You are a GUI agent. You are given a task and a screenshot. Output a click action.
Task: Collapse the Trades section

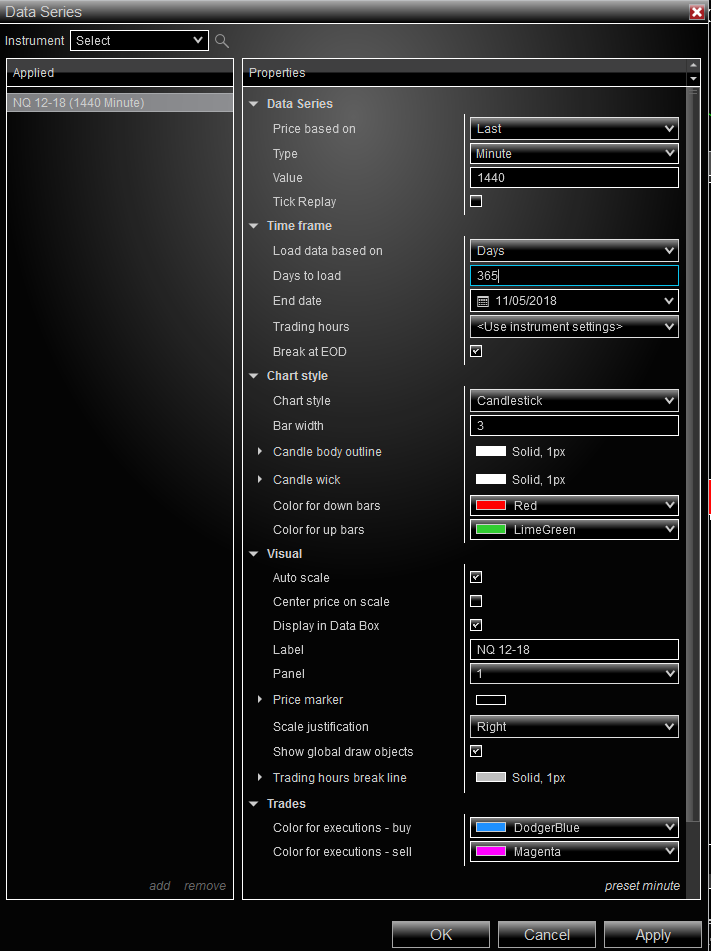coord(254,804)
